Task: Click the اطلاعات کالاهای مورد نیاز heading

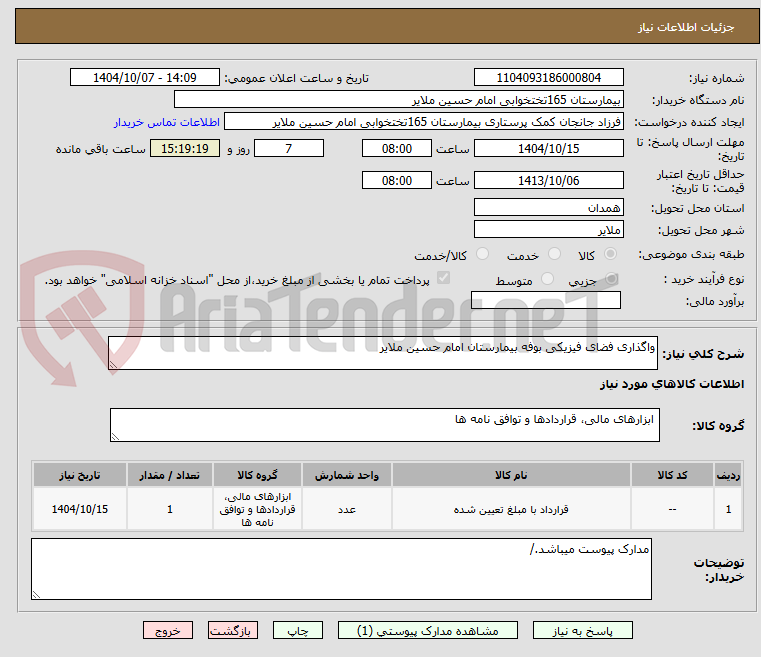Action: coord(672,384)
